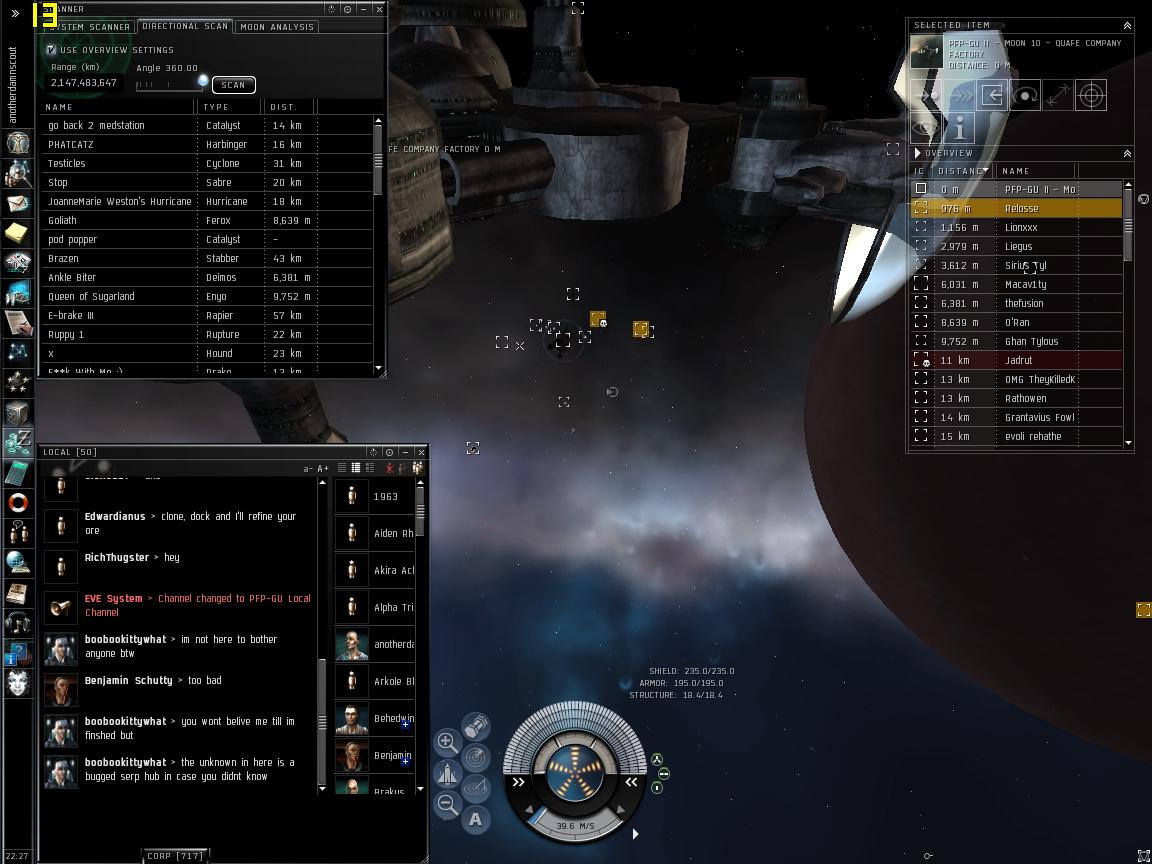Click the Scan button

[x=234, y=85]
